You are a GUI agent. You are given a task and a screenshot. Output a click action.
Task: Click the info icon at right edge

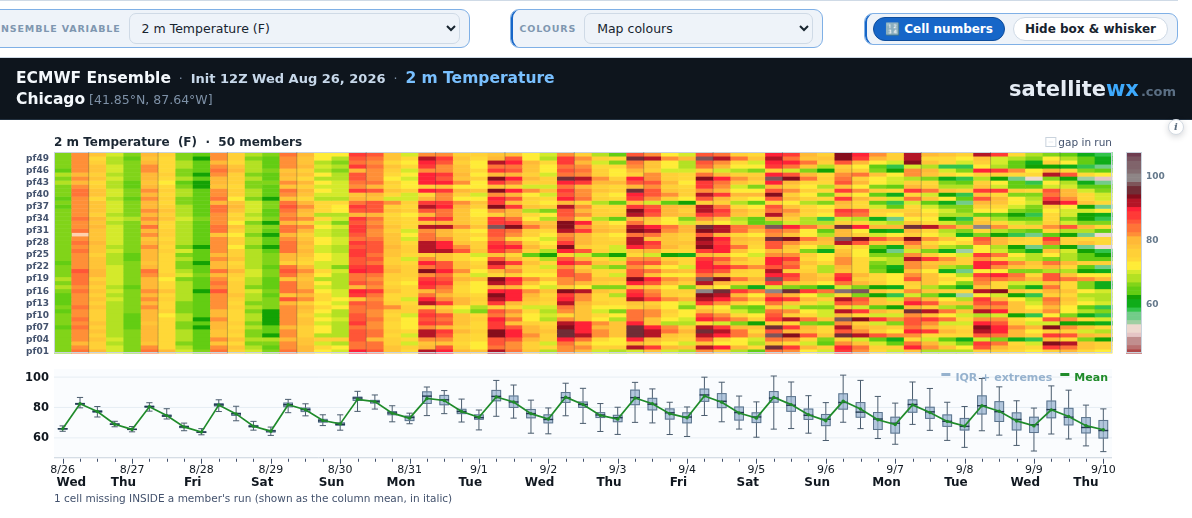(x=1176, y=127)
